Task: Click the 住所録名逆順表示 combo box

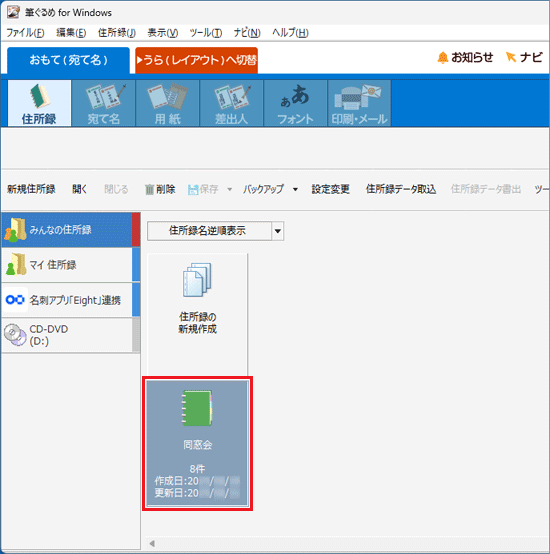Action: 215,231
